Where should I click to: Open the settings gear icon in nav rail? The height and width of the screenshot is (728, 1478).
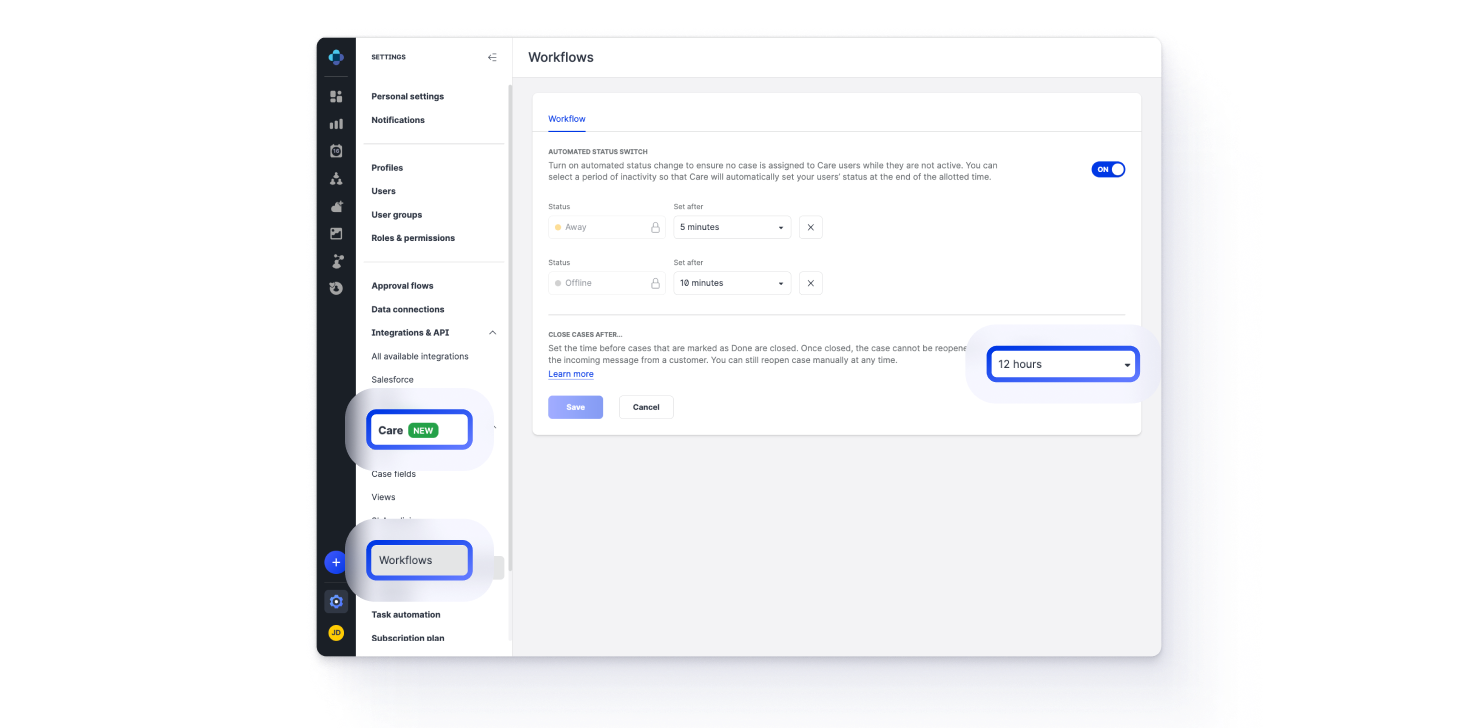(336, 602)
